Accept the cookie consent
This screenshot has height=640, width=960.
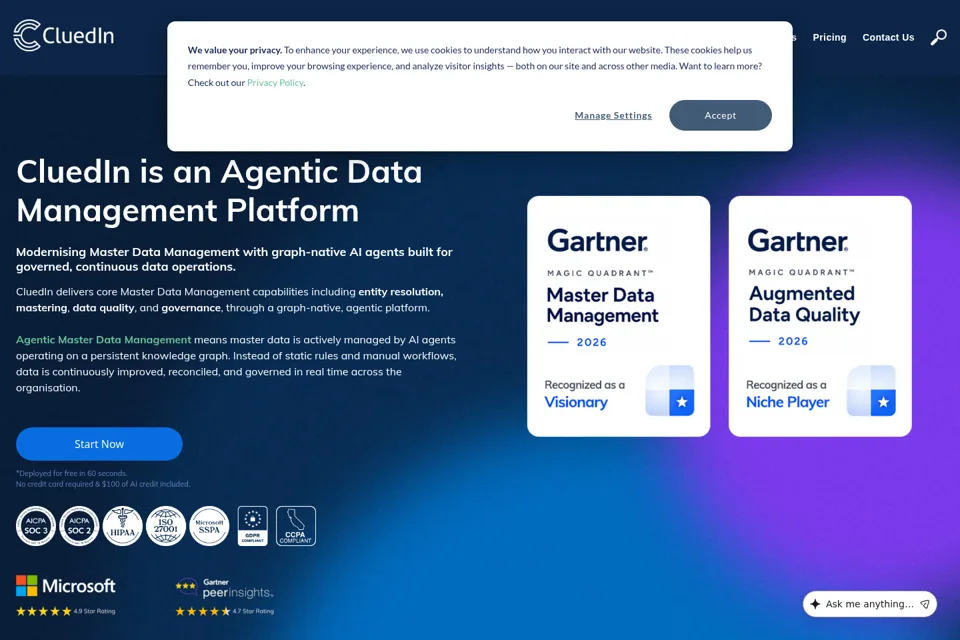tap(720, 115)
